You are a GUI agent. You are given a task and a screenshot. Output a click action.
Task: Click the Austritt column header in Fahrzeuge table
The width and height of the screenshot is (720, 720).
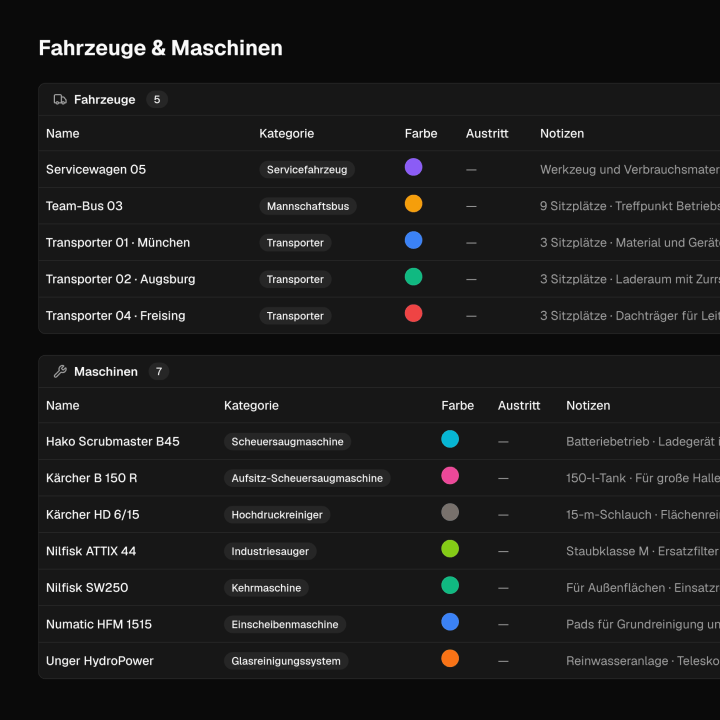pyautogui.click(x=487, y=134)
